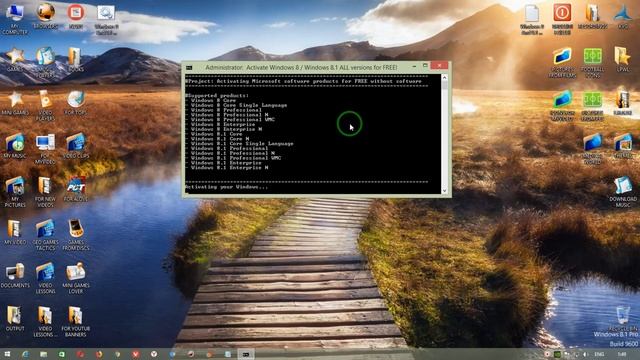Click the Activate Windows console title bar
The image size is (640, 360).
coord(301,67)
